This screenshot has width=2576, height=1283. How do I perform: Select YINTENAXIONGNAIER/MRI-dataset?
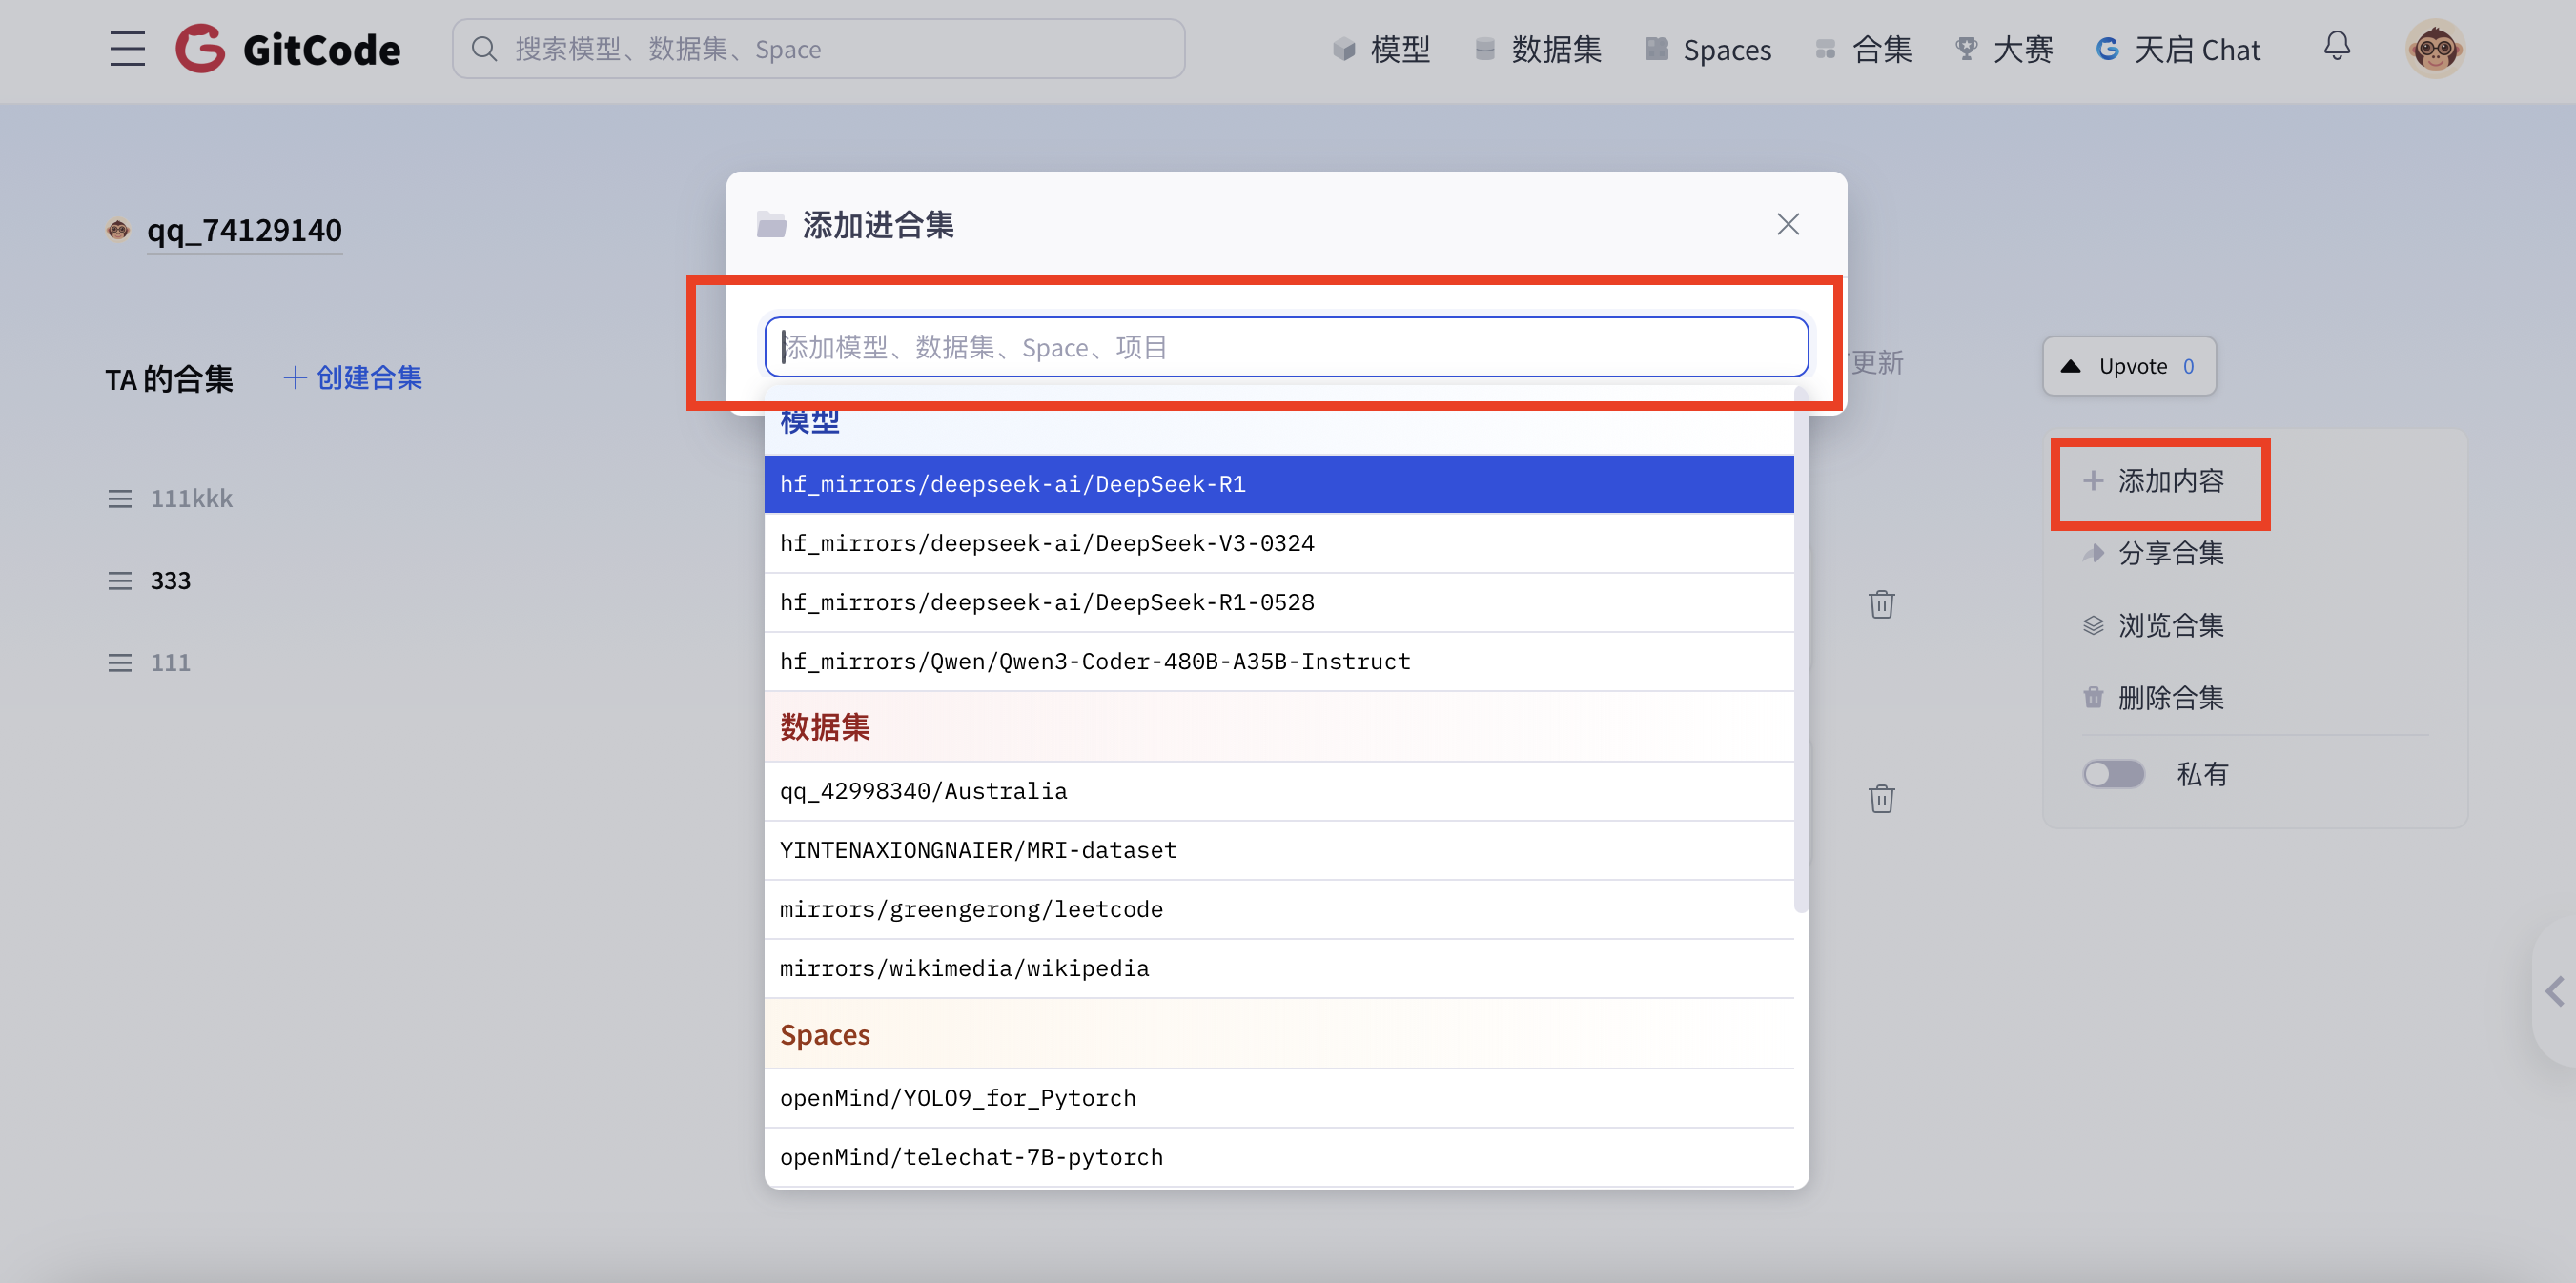(x=1279, y=850)
